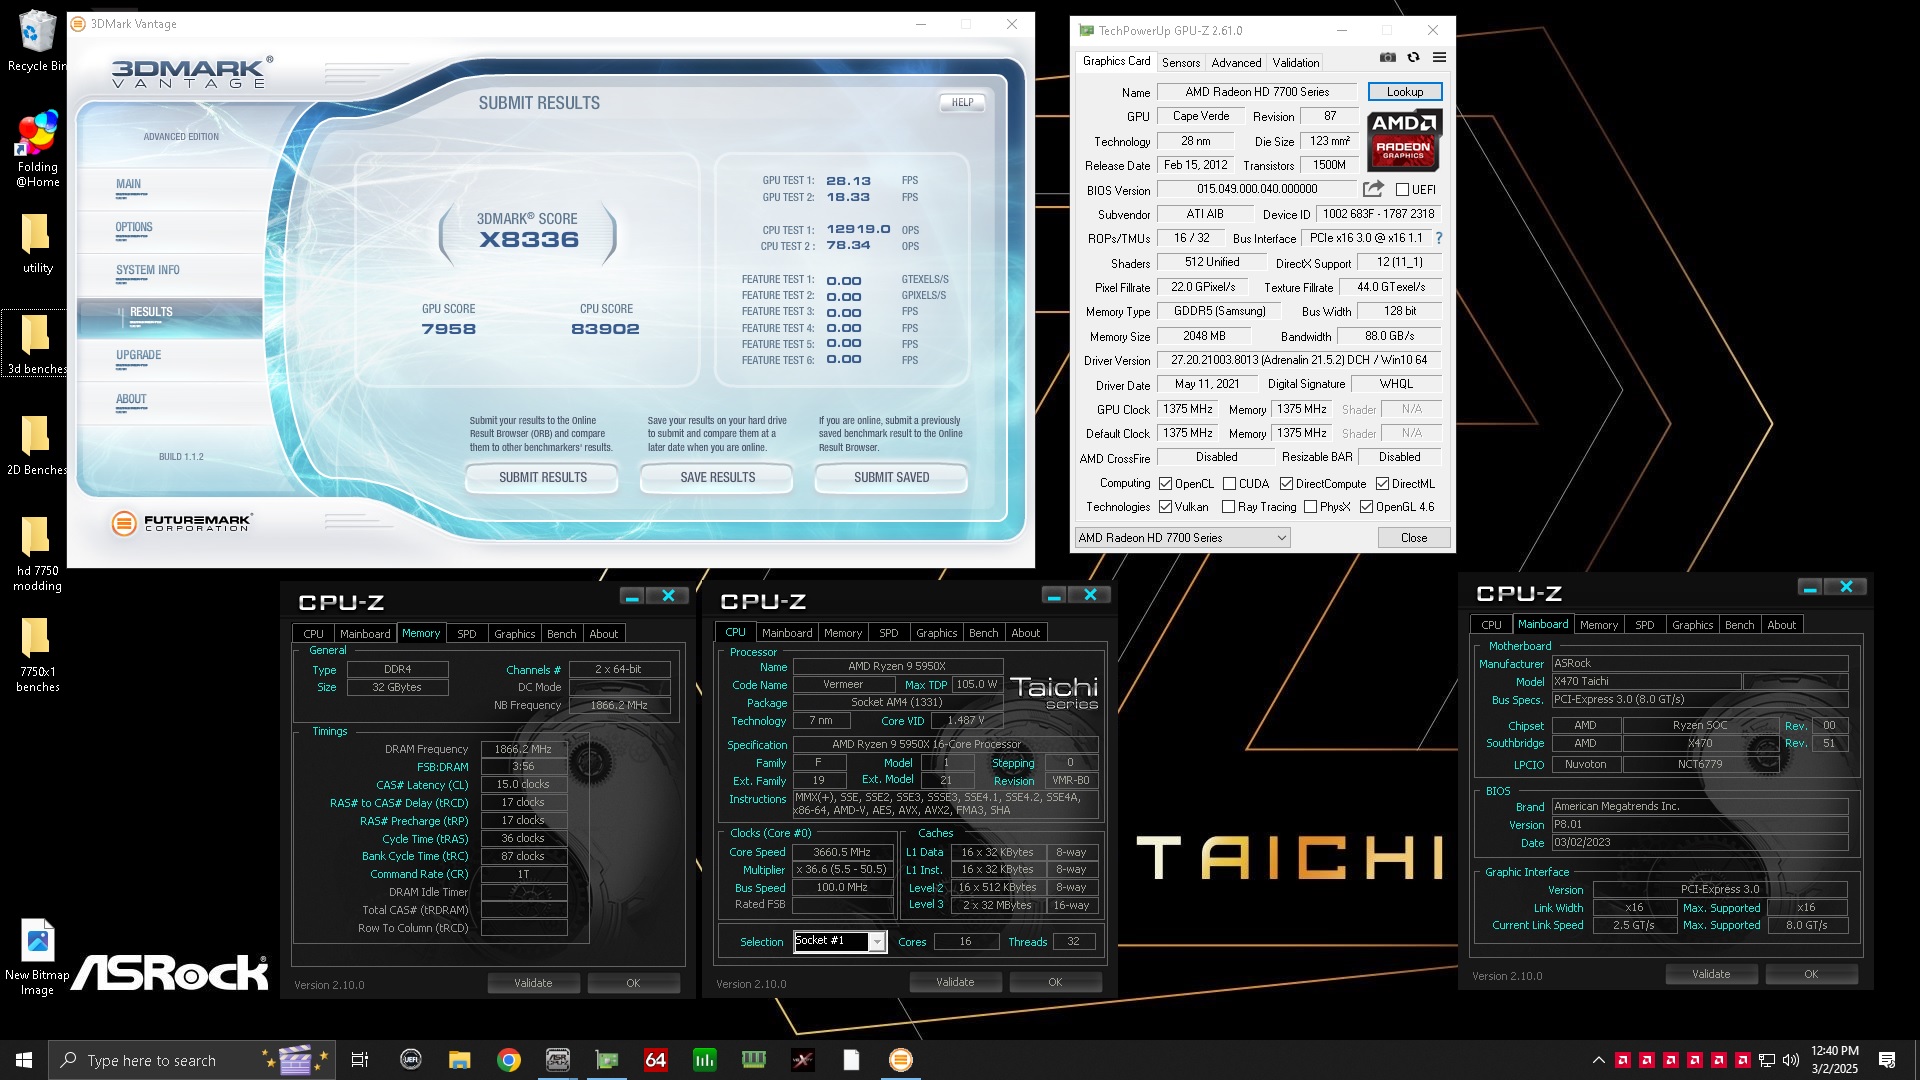Open Google Chrome from taskbar
This screenshot has width=1920, height=1080.
pos(509,1060)
